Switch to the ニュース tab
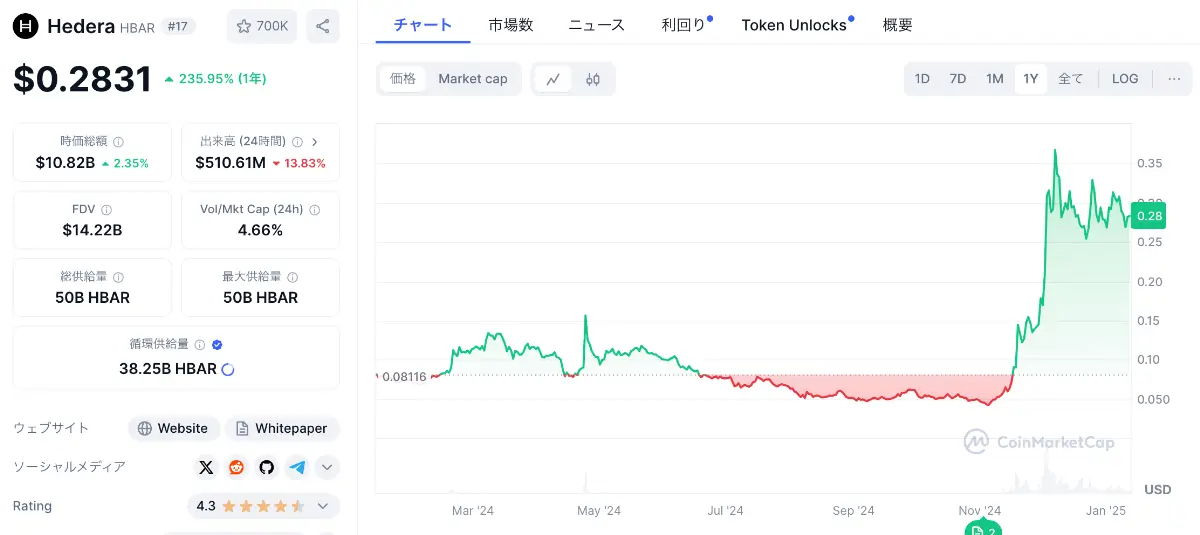The height and width of the screenshot is (535, 1200). point(596,25)
